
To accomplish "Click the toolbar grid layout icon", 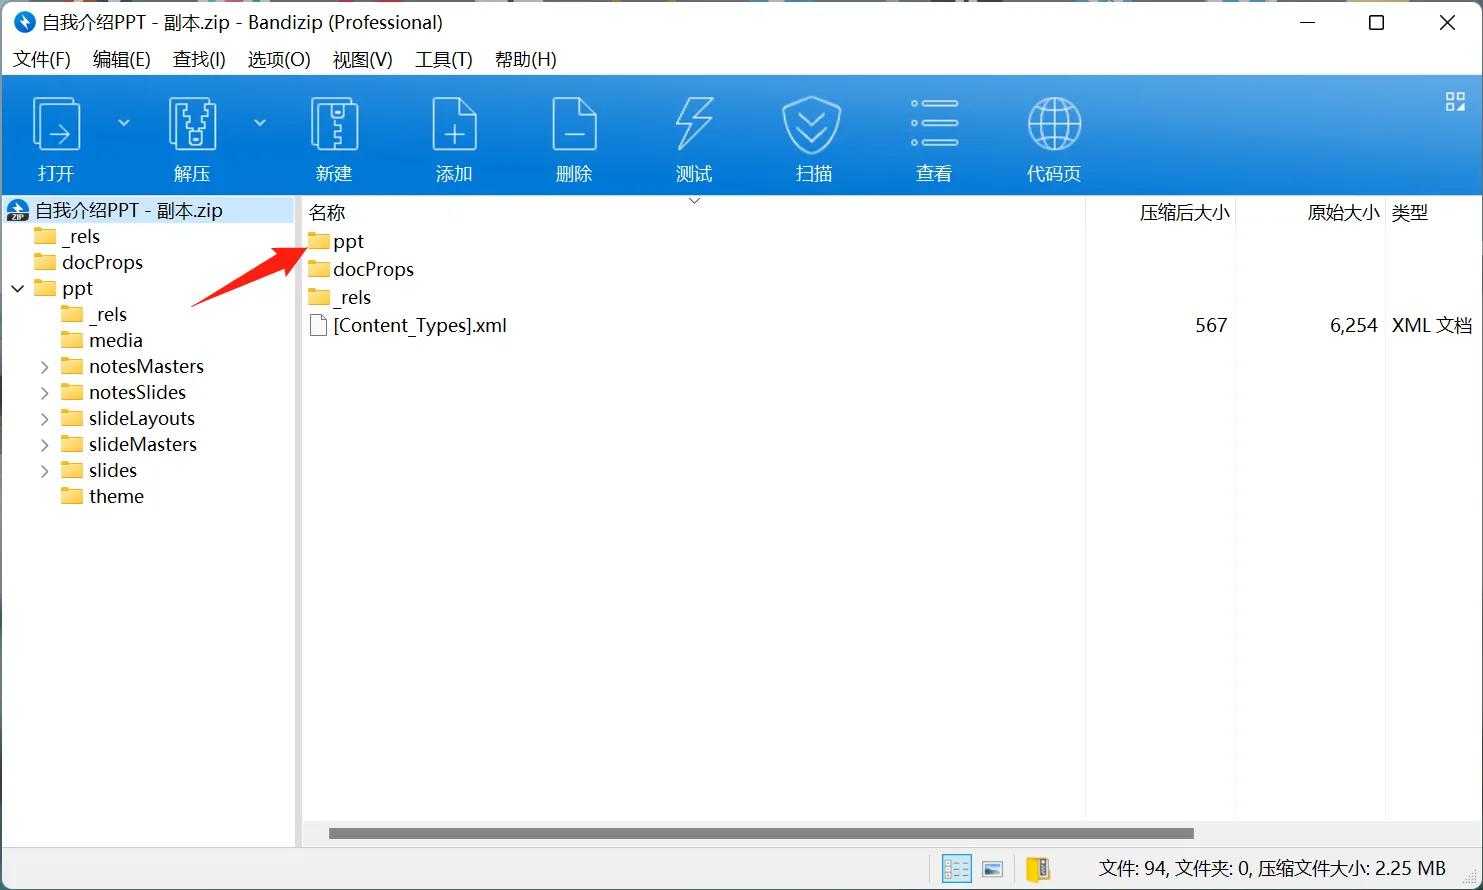I will [1455, 101].
